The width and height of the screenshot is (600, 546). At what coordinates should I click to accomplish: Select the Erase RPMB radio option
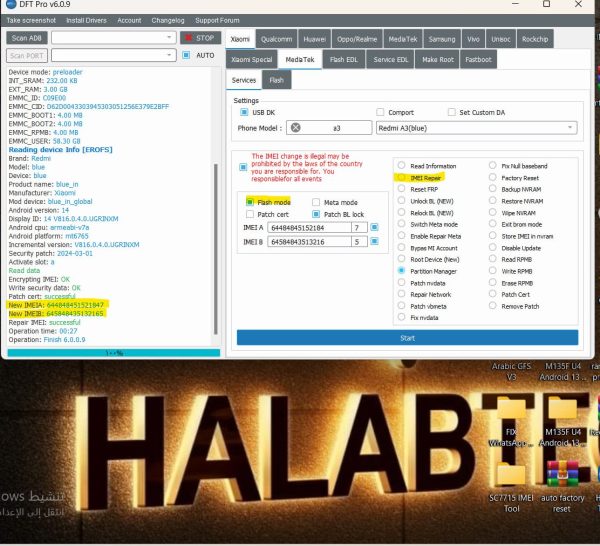tap(492, 282)
